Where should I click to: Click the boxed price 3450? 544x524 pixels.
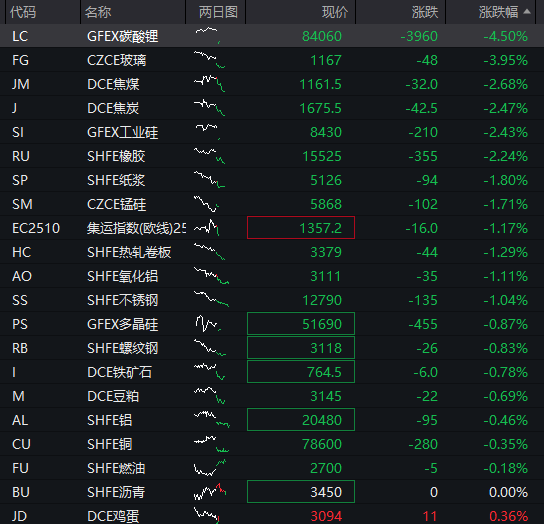coord(301,492)
